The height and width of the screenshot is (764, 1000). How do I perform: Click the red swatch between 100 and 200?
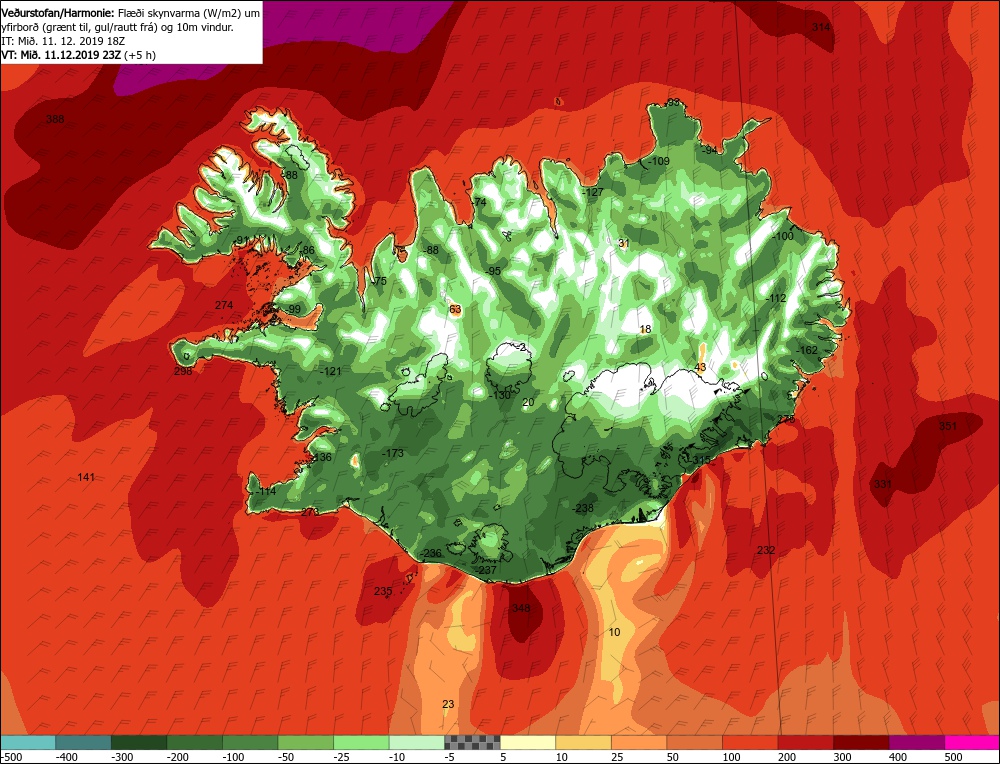click(x=751, y=742)
